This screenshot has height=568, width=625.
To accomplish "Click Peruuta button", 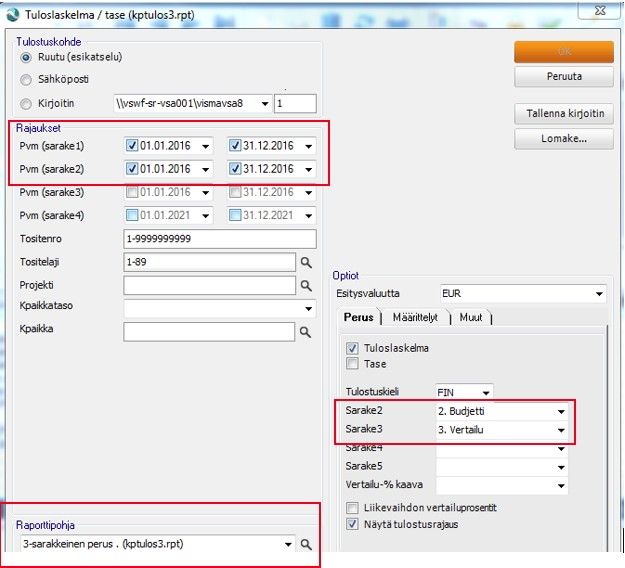I will pyautogui.click(x=564, y=77).
